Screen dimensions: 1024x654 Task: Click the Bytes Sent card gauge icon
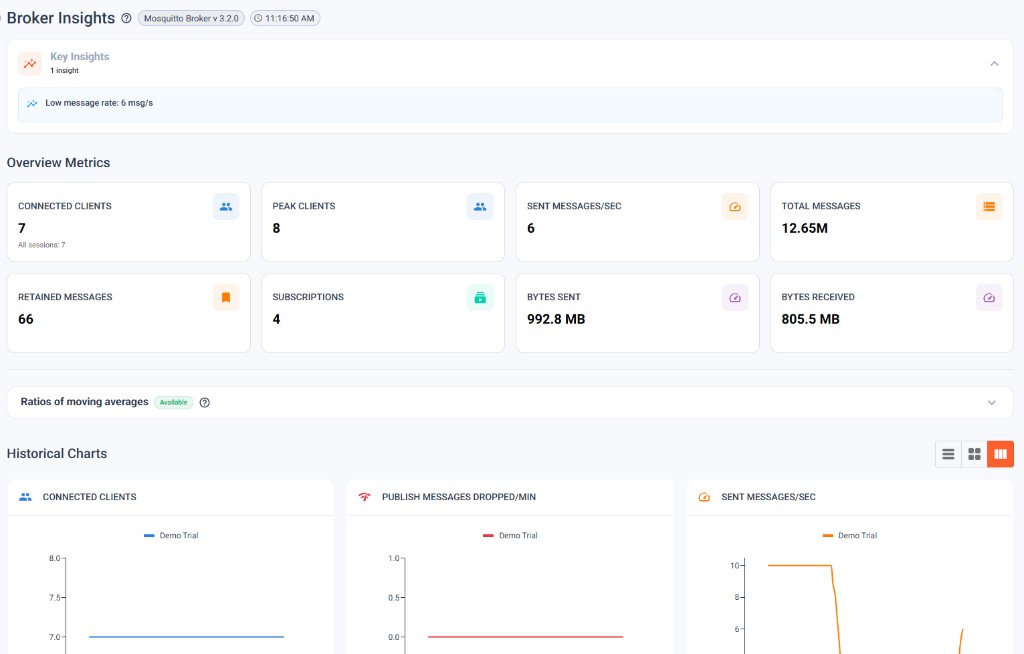click(x=735, y=297)
